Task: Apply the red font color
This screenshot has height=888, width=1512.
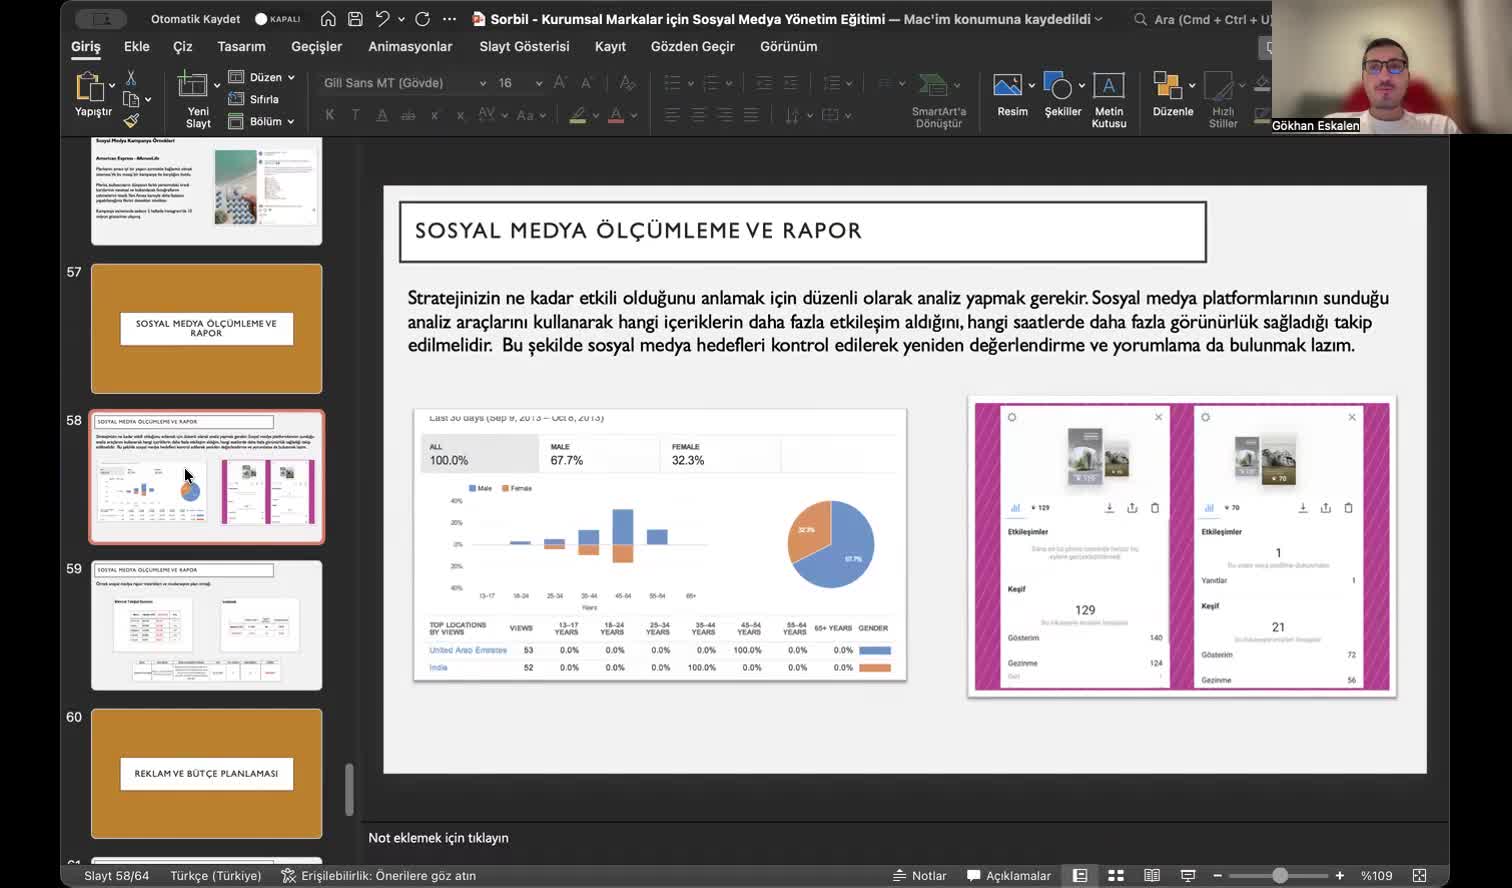Action: 616,115
